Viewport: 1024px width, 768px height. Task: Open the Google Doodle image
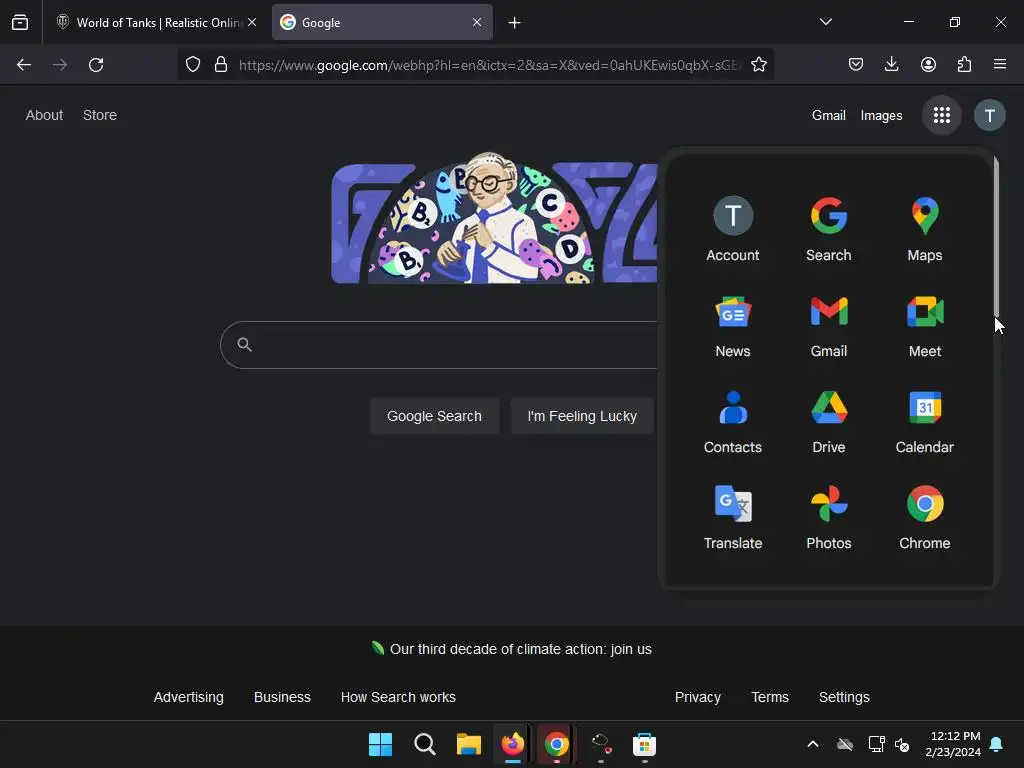[x=494, y=219]
